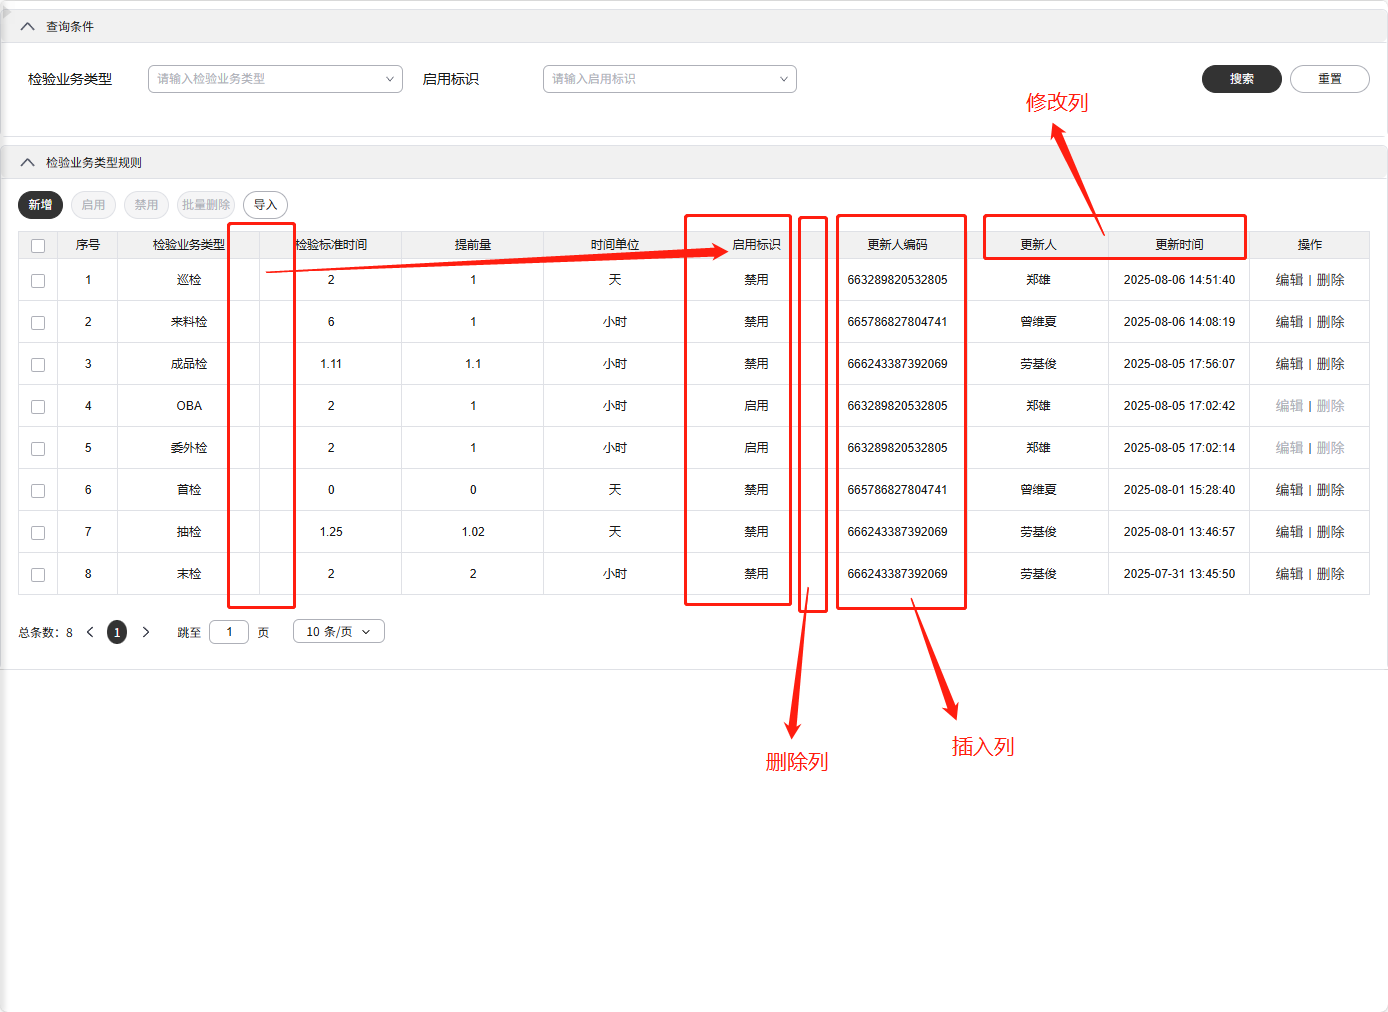Click the 重置 button
Viewport: 1388px width, 1012px height.
tap(1329, 79)
